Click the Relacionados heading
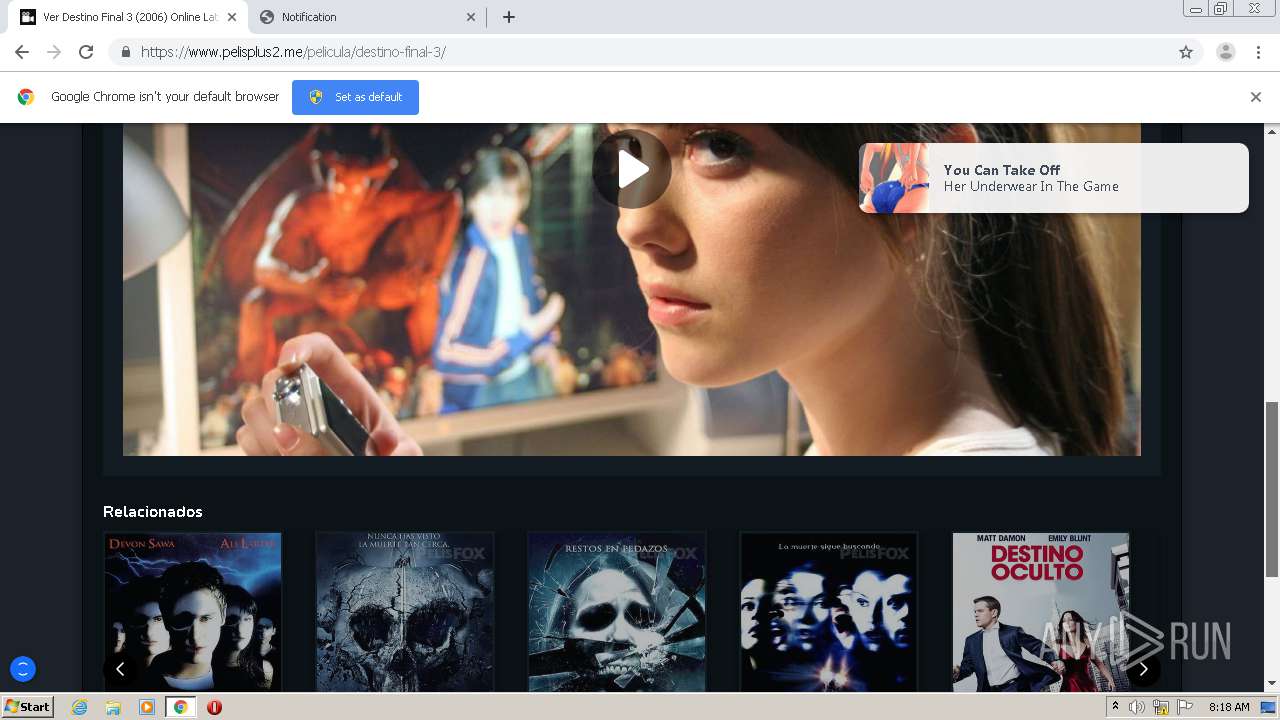Viewport: 1280px width, 720px height. point(153,511)
